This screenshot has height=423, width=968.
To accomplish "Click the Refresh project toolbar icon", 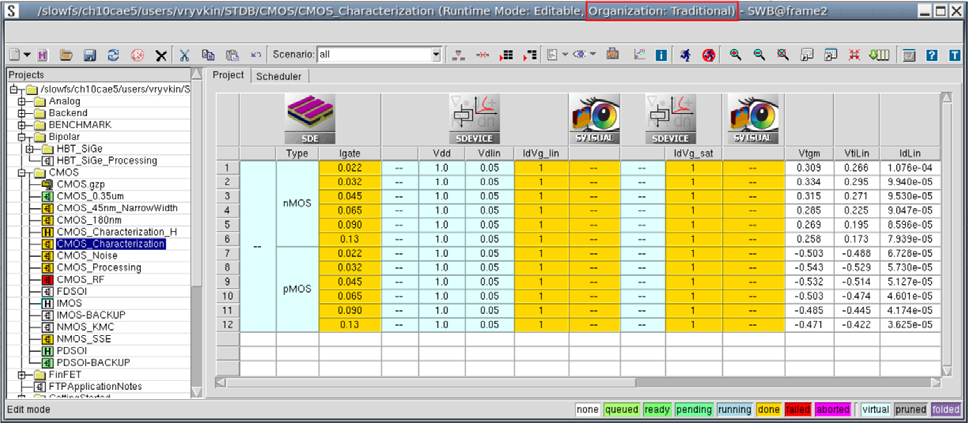I will pos(113,54).
